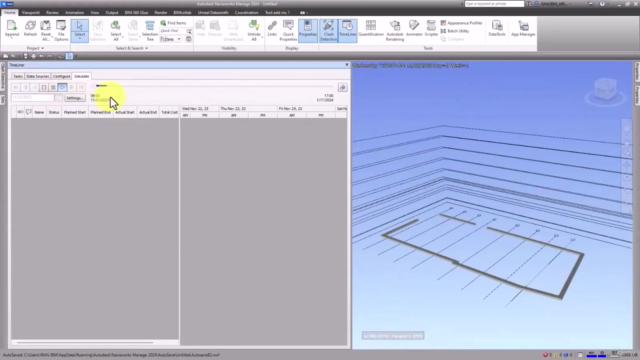640x360 pixels.
Task: Open Autodesk Rendering tool
Action: pyautogui.click(x=395, y=30)
